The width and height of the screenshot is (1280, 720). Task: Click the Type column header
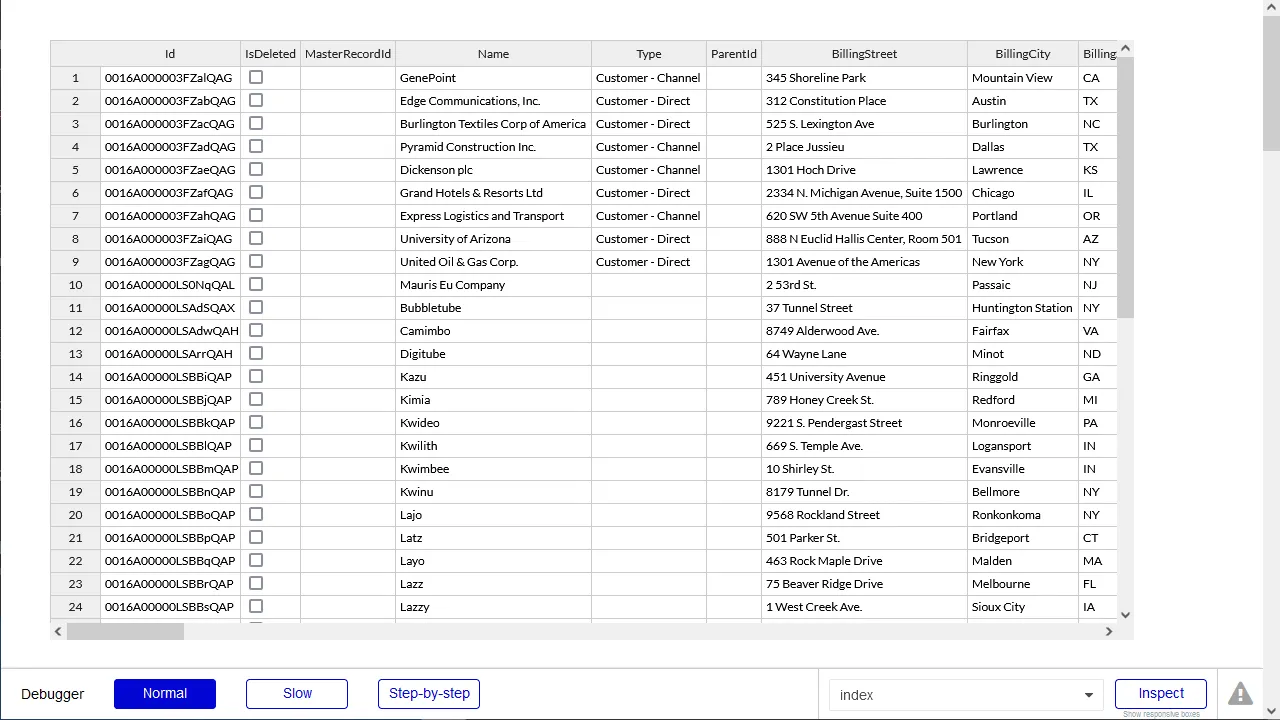[648, 54]
